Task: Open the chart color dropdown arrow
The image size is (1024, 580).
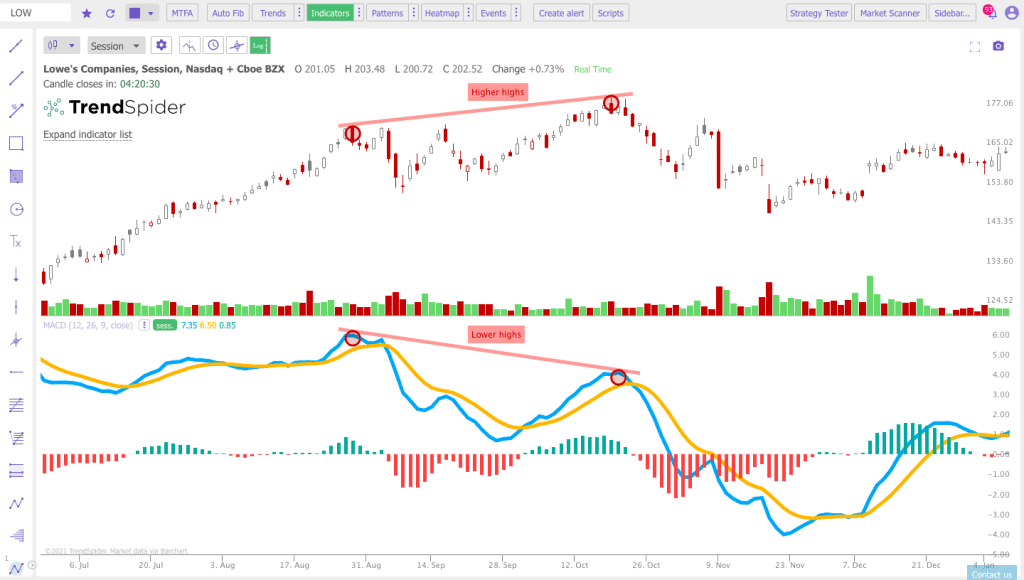Action: tap(151, 13)
